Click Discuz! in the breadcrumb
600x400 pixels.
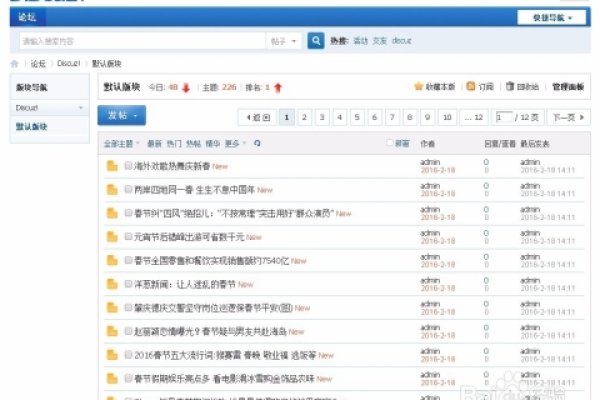[x=68, y=64]
